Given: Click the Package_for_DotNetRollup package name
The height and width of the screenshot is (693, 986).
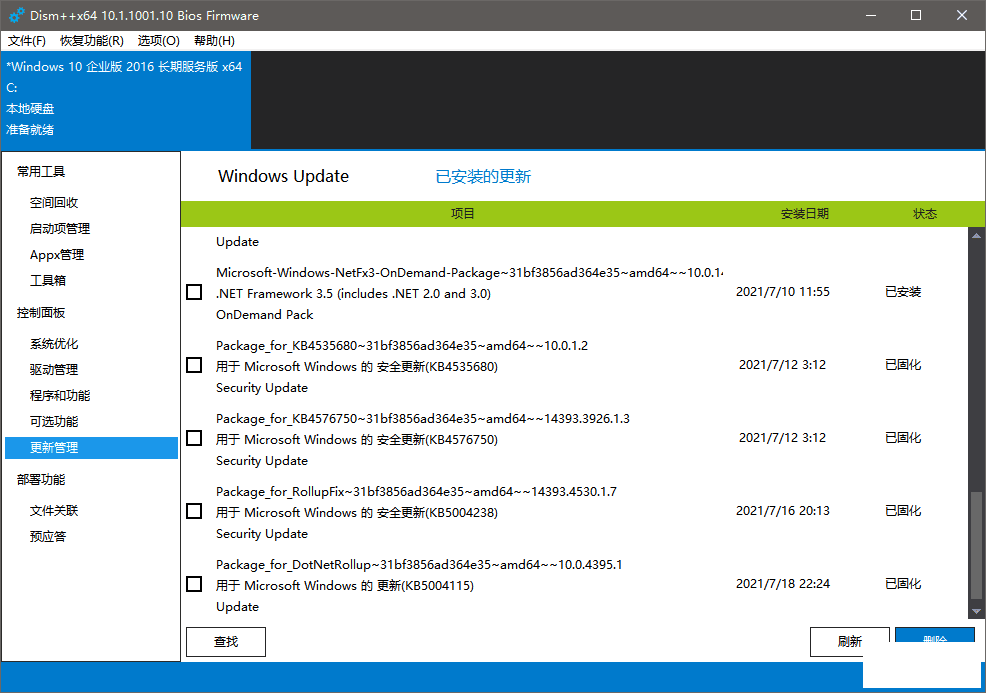Looking at the screenshot, I should pos(419,565).
